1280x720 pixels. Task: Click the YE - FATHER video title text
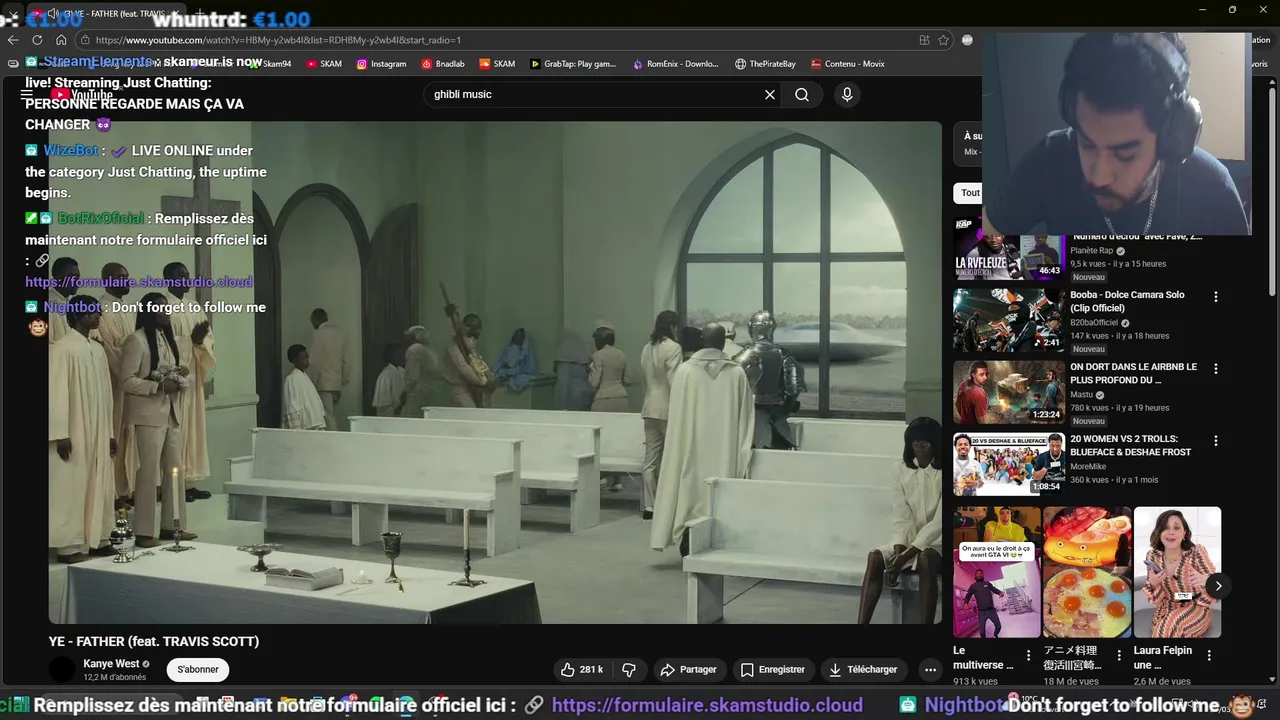click(x=154, y=641)
